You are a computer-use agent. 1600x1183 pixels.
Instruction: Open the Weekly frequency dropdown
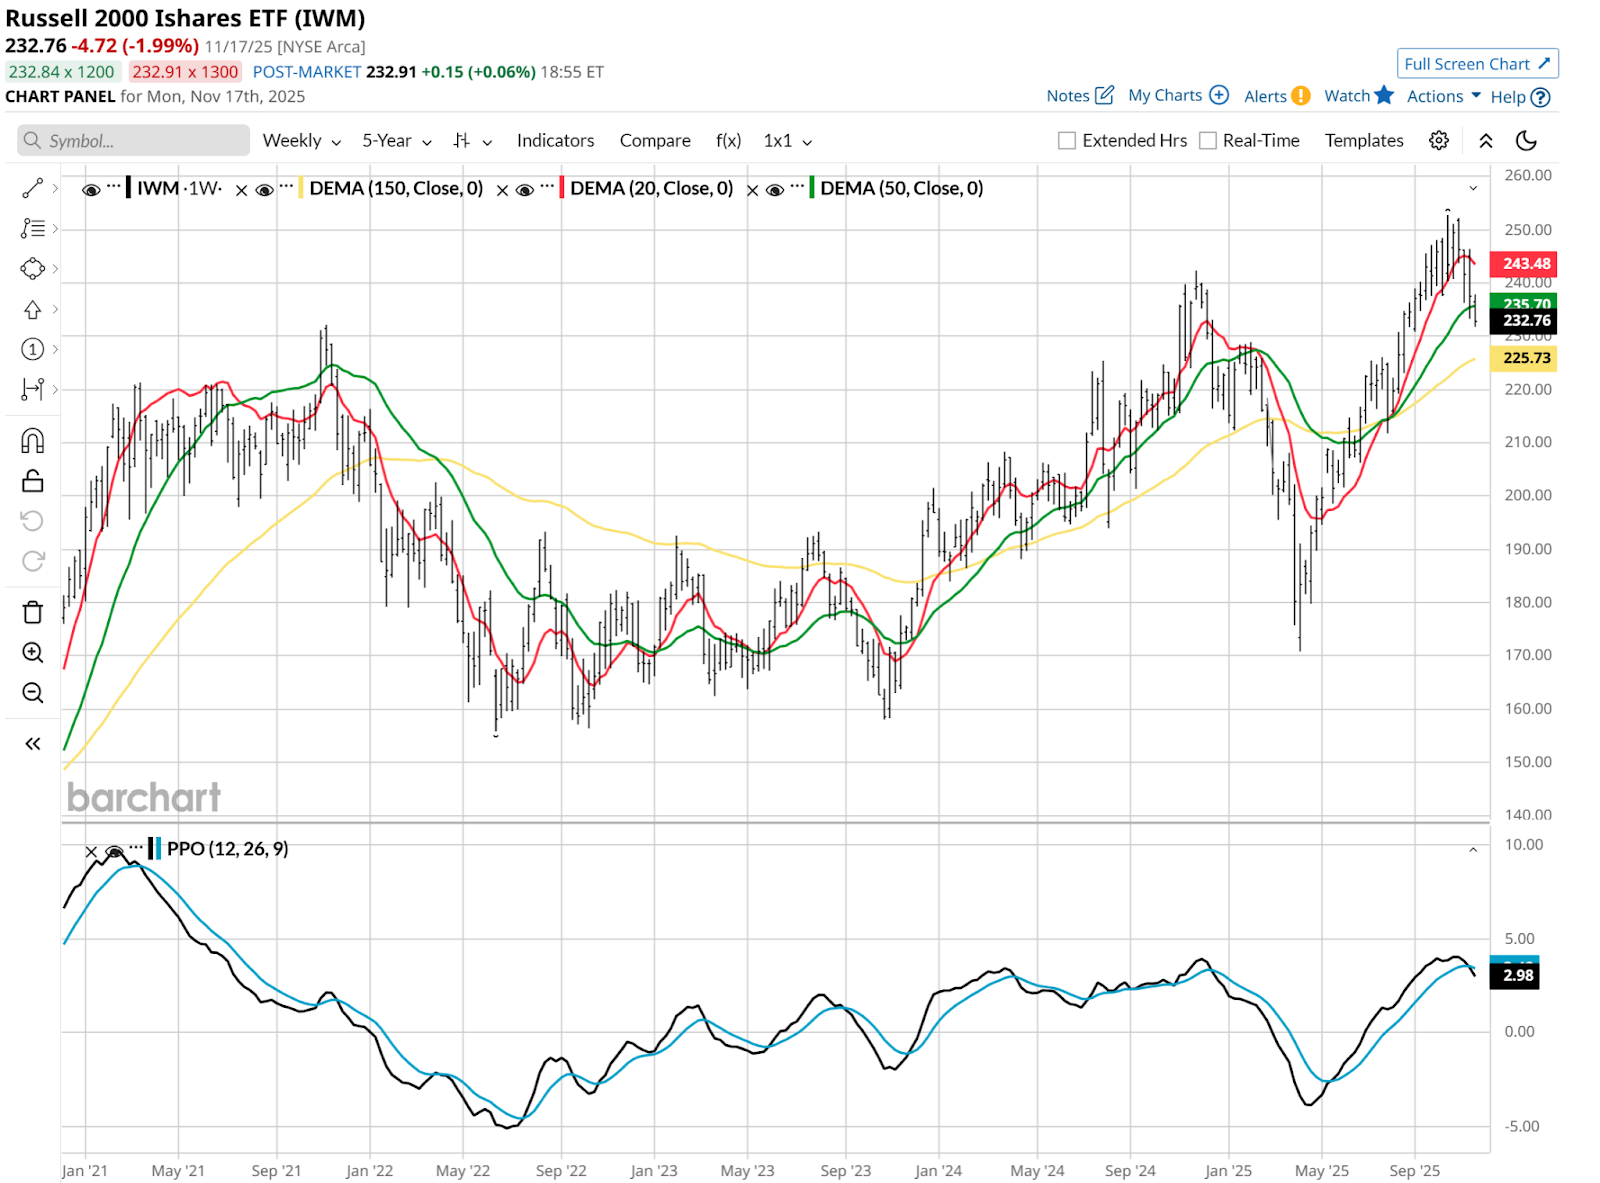click(301, 141)
